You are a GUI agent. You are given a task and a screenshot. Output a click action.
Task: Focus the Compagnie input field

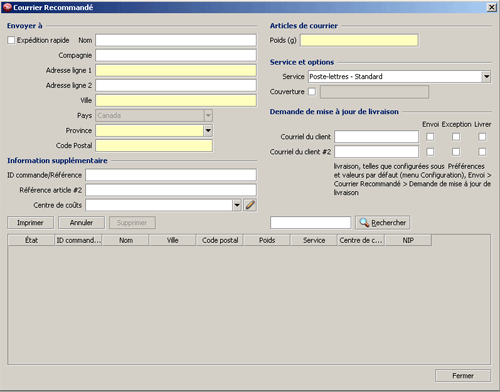point(176,55)
